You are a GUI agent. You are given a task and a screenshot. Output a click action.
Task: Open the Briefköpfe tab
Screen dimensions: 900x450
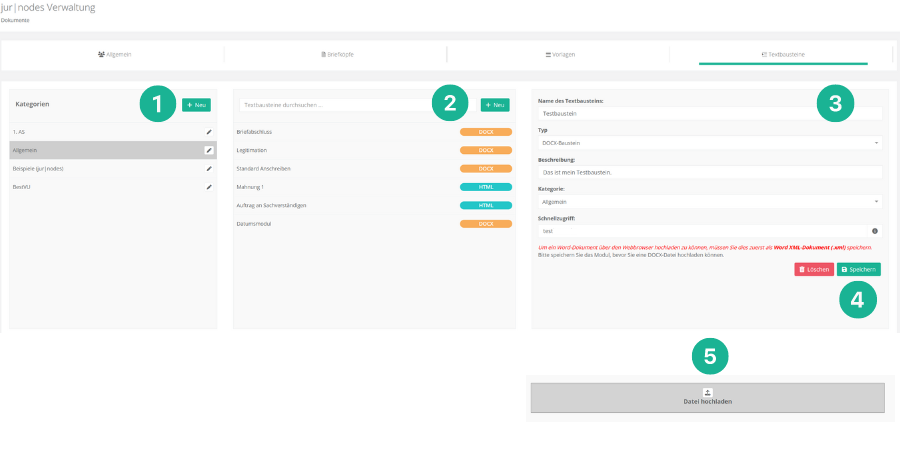coord(336,54)
